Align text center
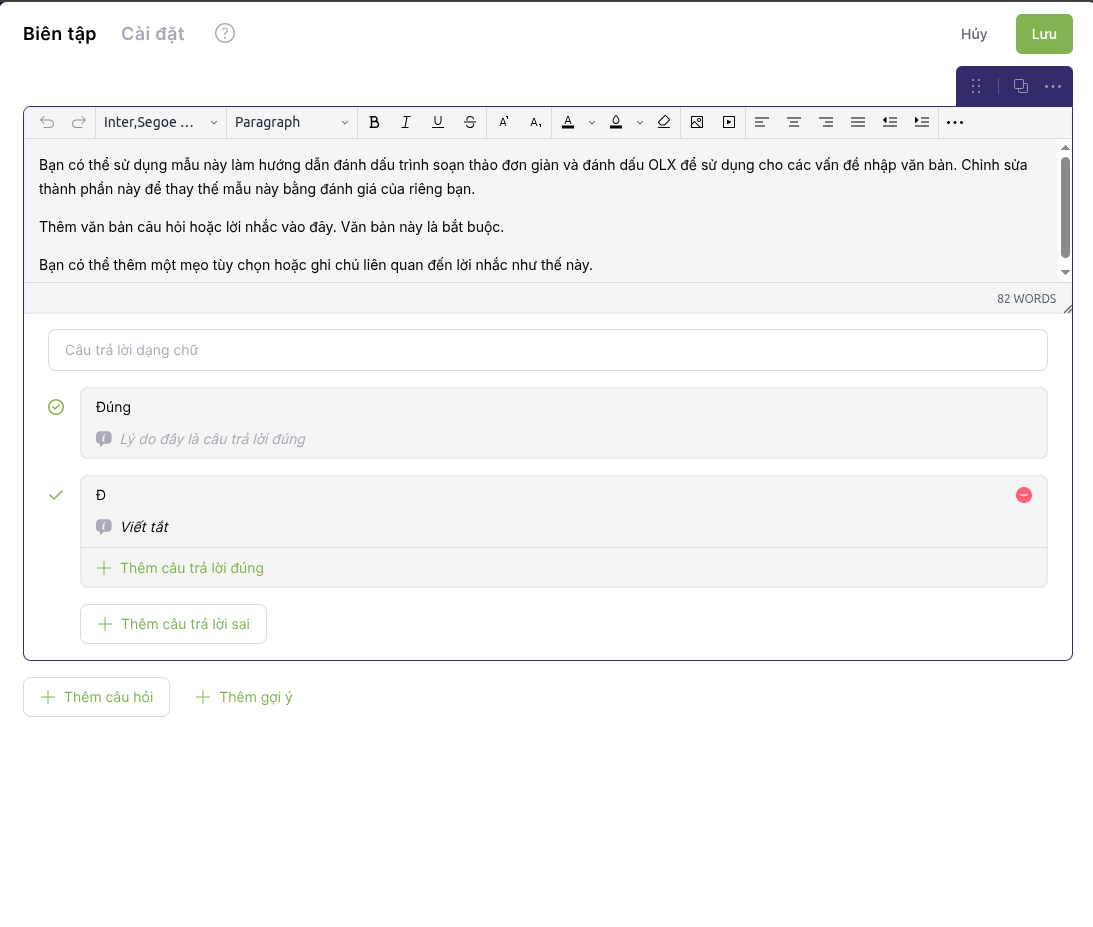 [794, 123]
